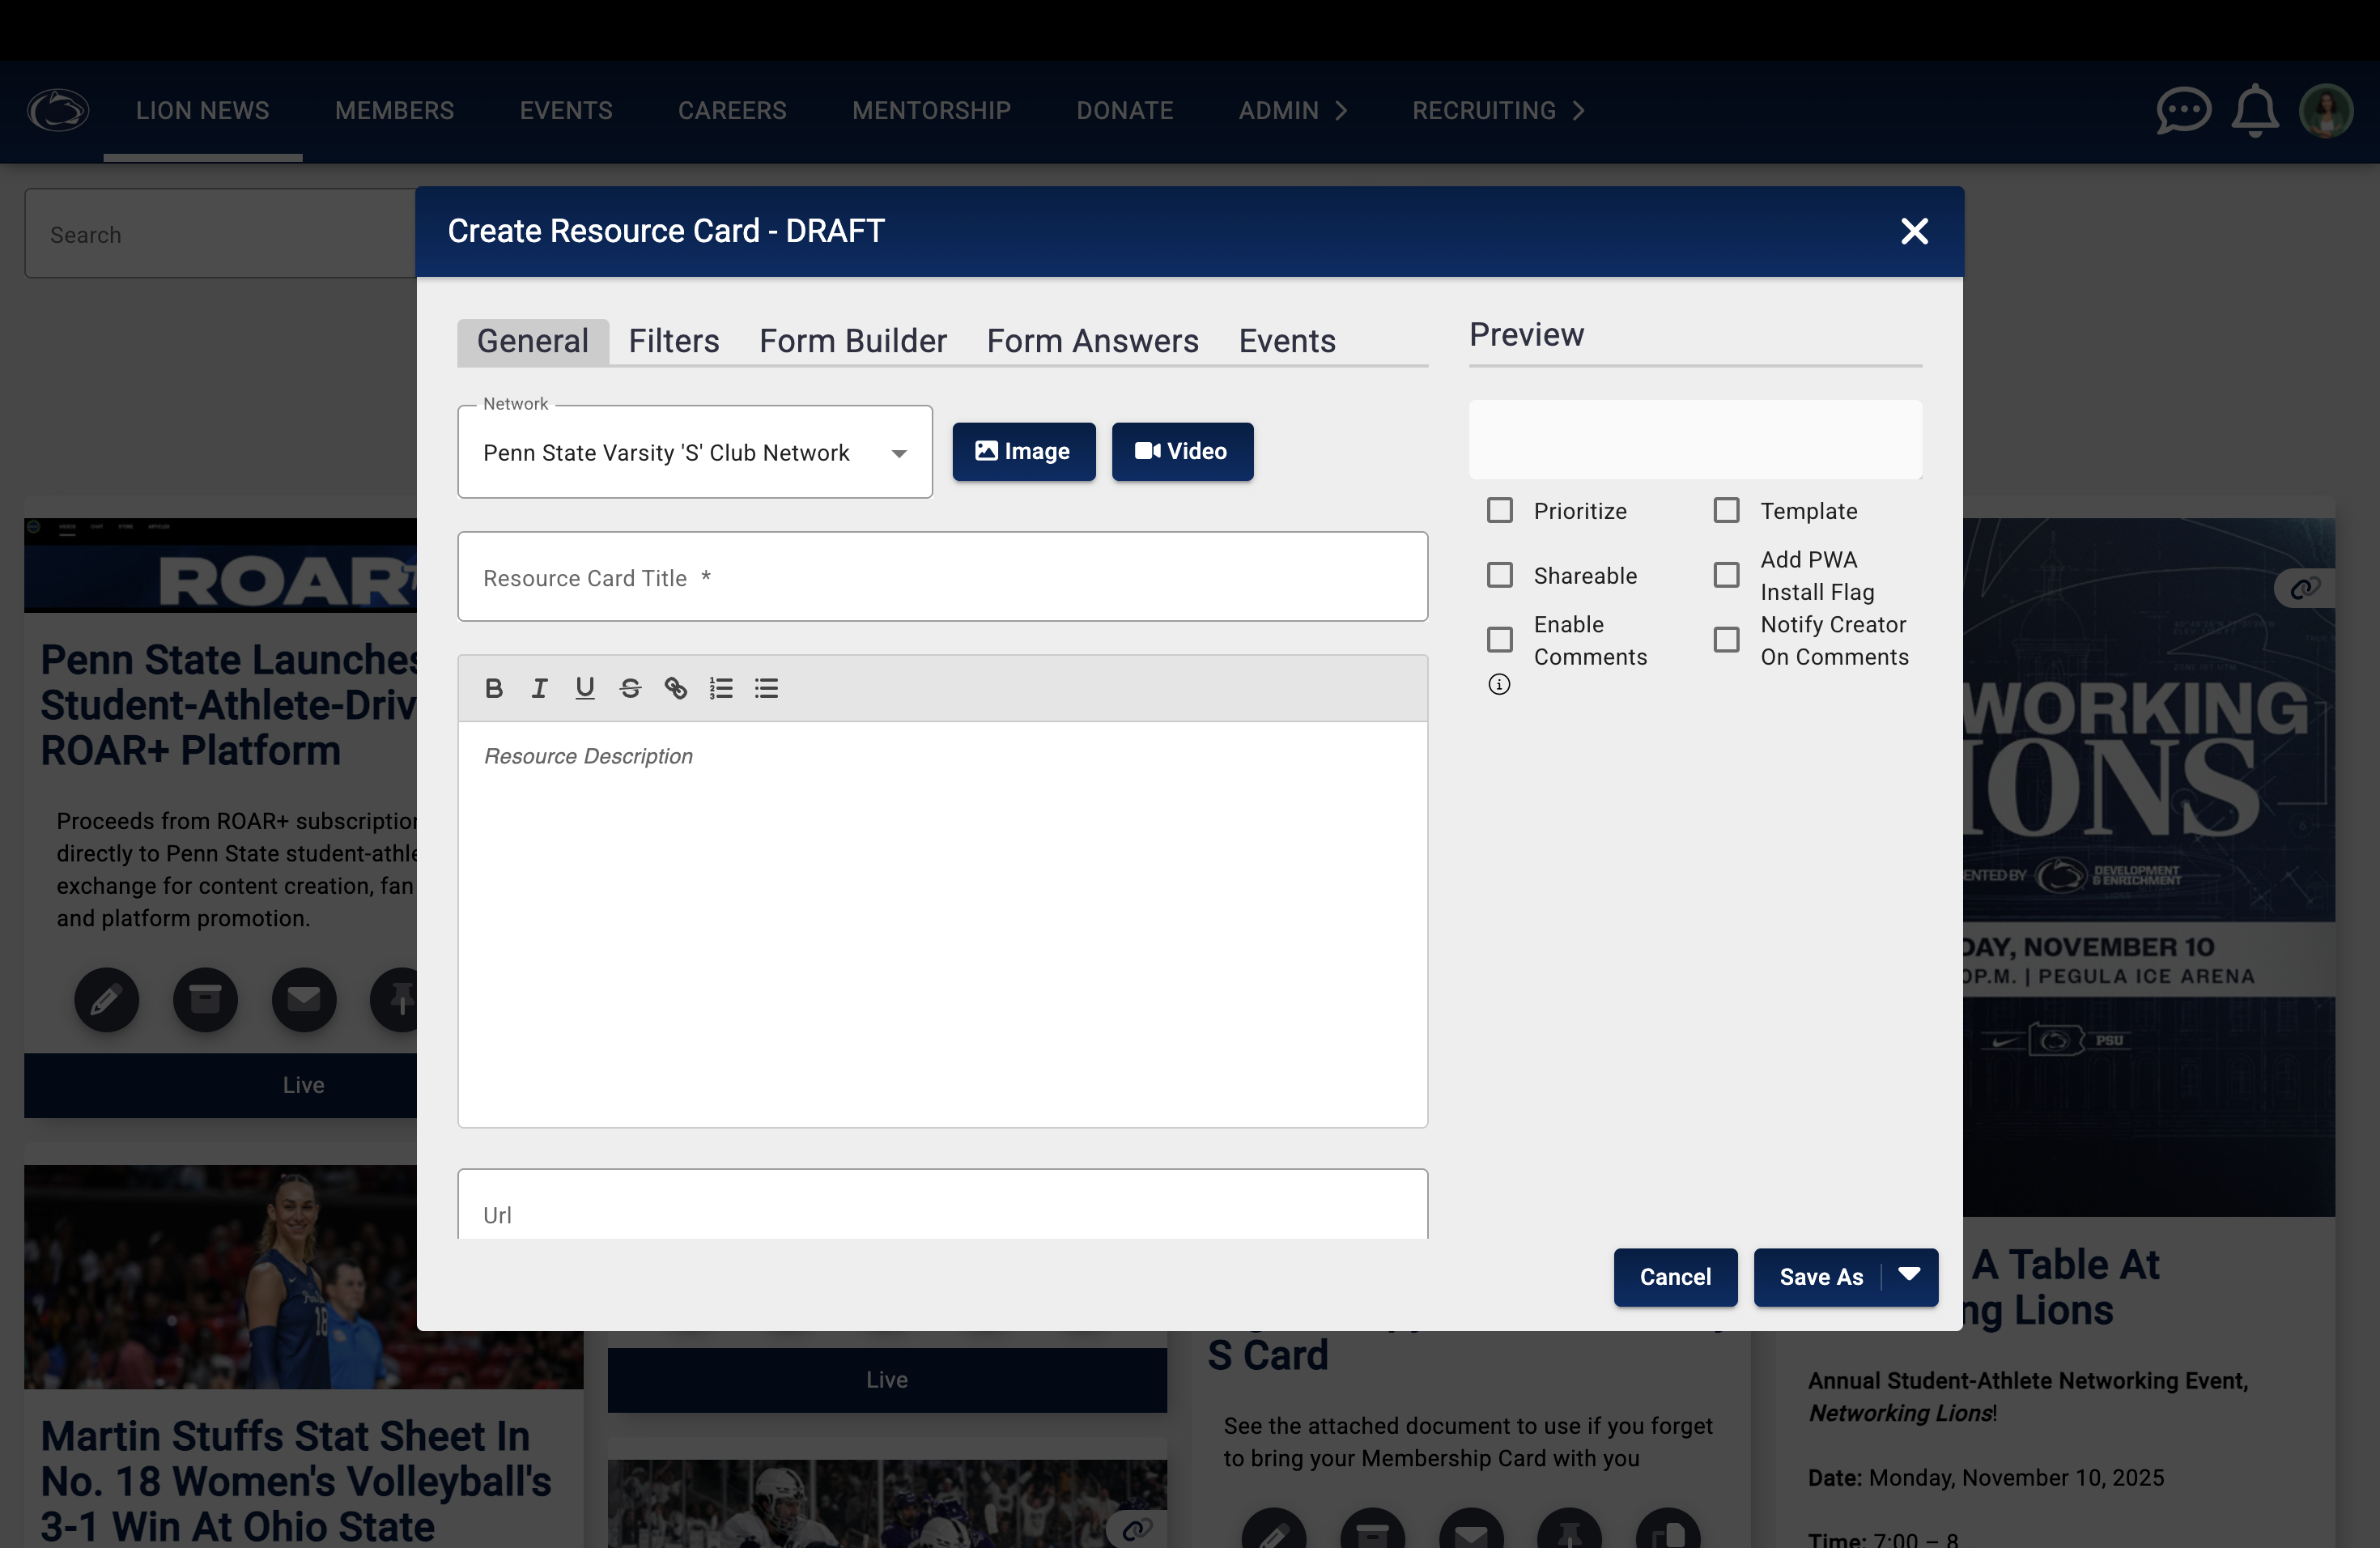Create a numbered list

(721, 688)
